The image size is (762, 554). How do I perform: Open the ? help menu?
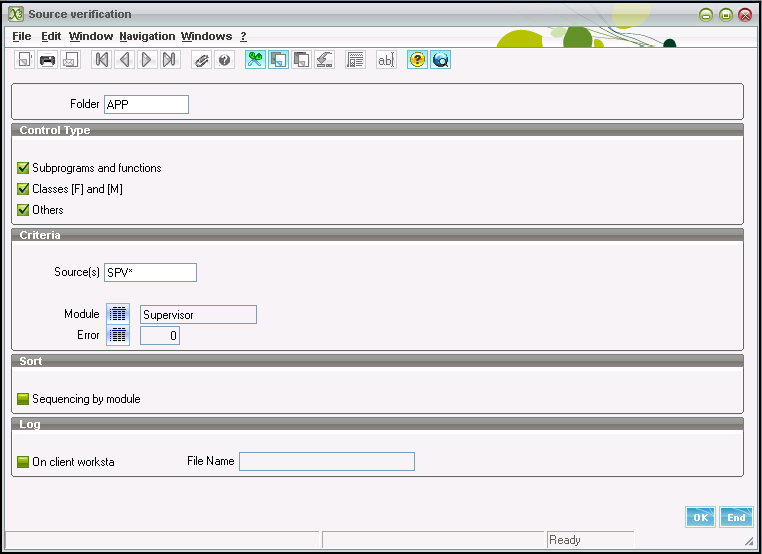click(x=243, y=36)
